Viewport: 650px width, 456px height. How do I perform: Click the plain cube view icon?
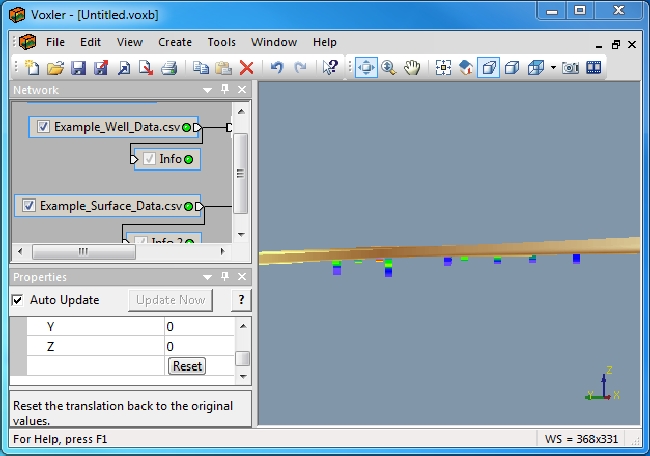512,68
